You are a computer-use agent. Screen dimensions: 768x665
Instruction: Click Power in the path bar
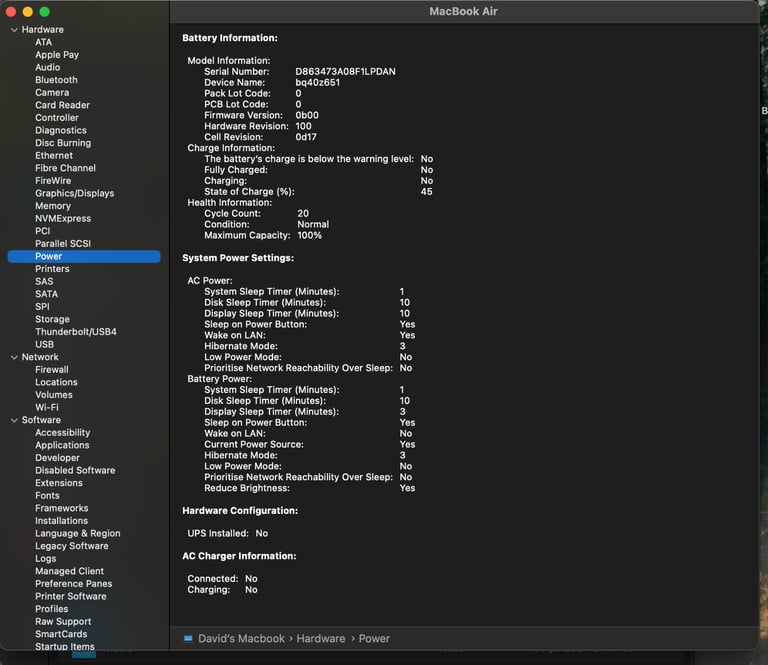coord(374,639)
